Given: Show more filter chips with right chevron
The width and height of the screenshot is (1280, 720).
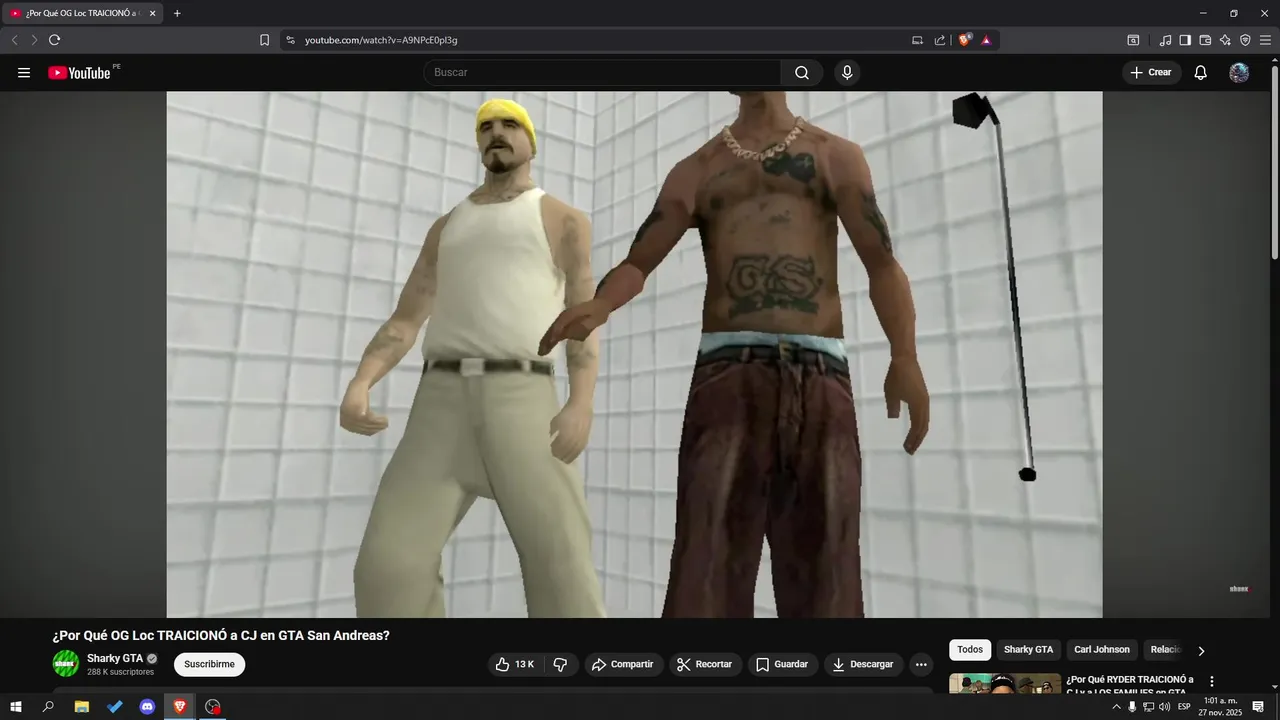Looking at the screenshot, I should click(1201, 651).
